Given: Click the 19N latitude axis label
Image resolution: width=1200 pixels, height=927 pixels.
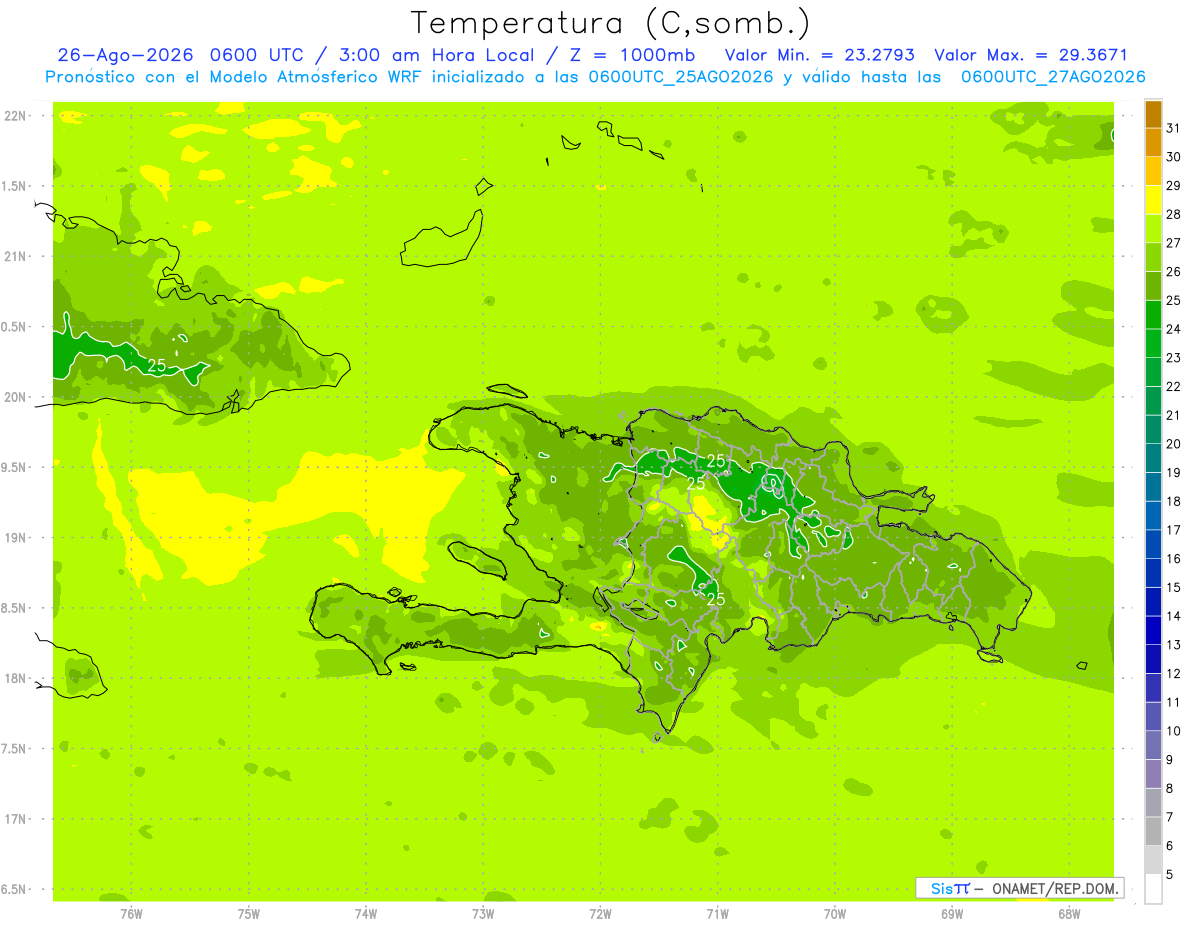Looking at the screenshot, I should 16,538.
